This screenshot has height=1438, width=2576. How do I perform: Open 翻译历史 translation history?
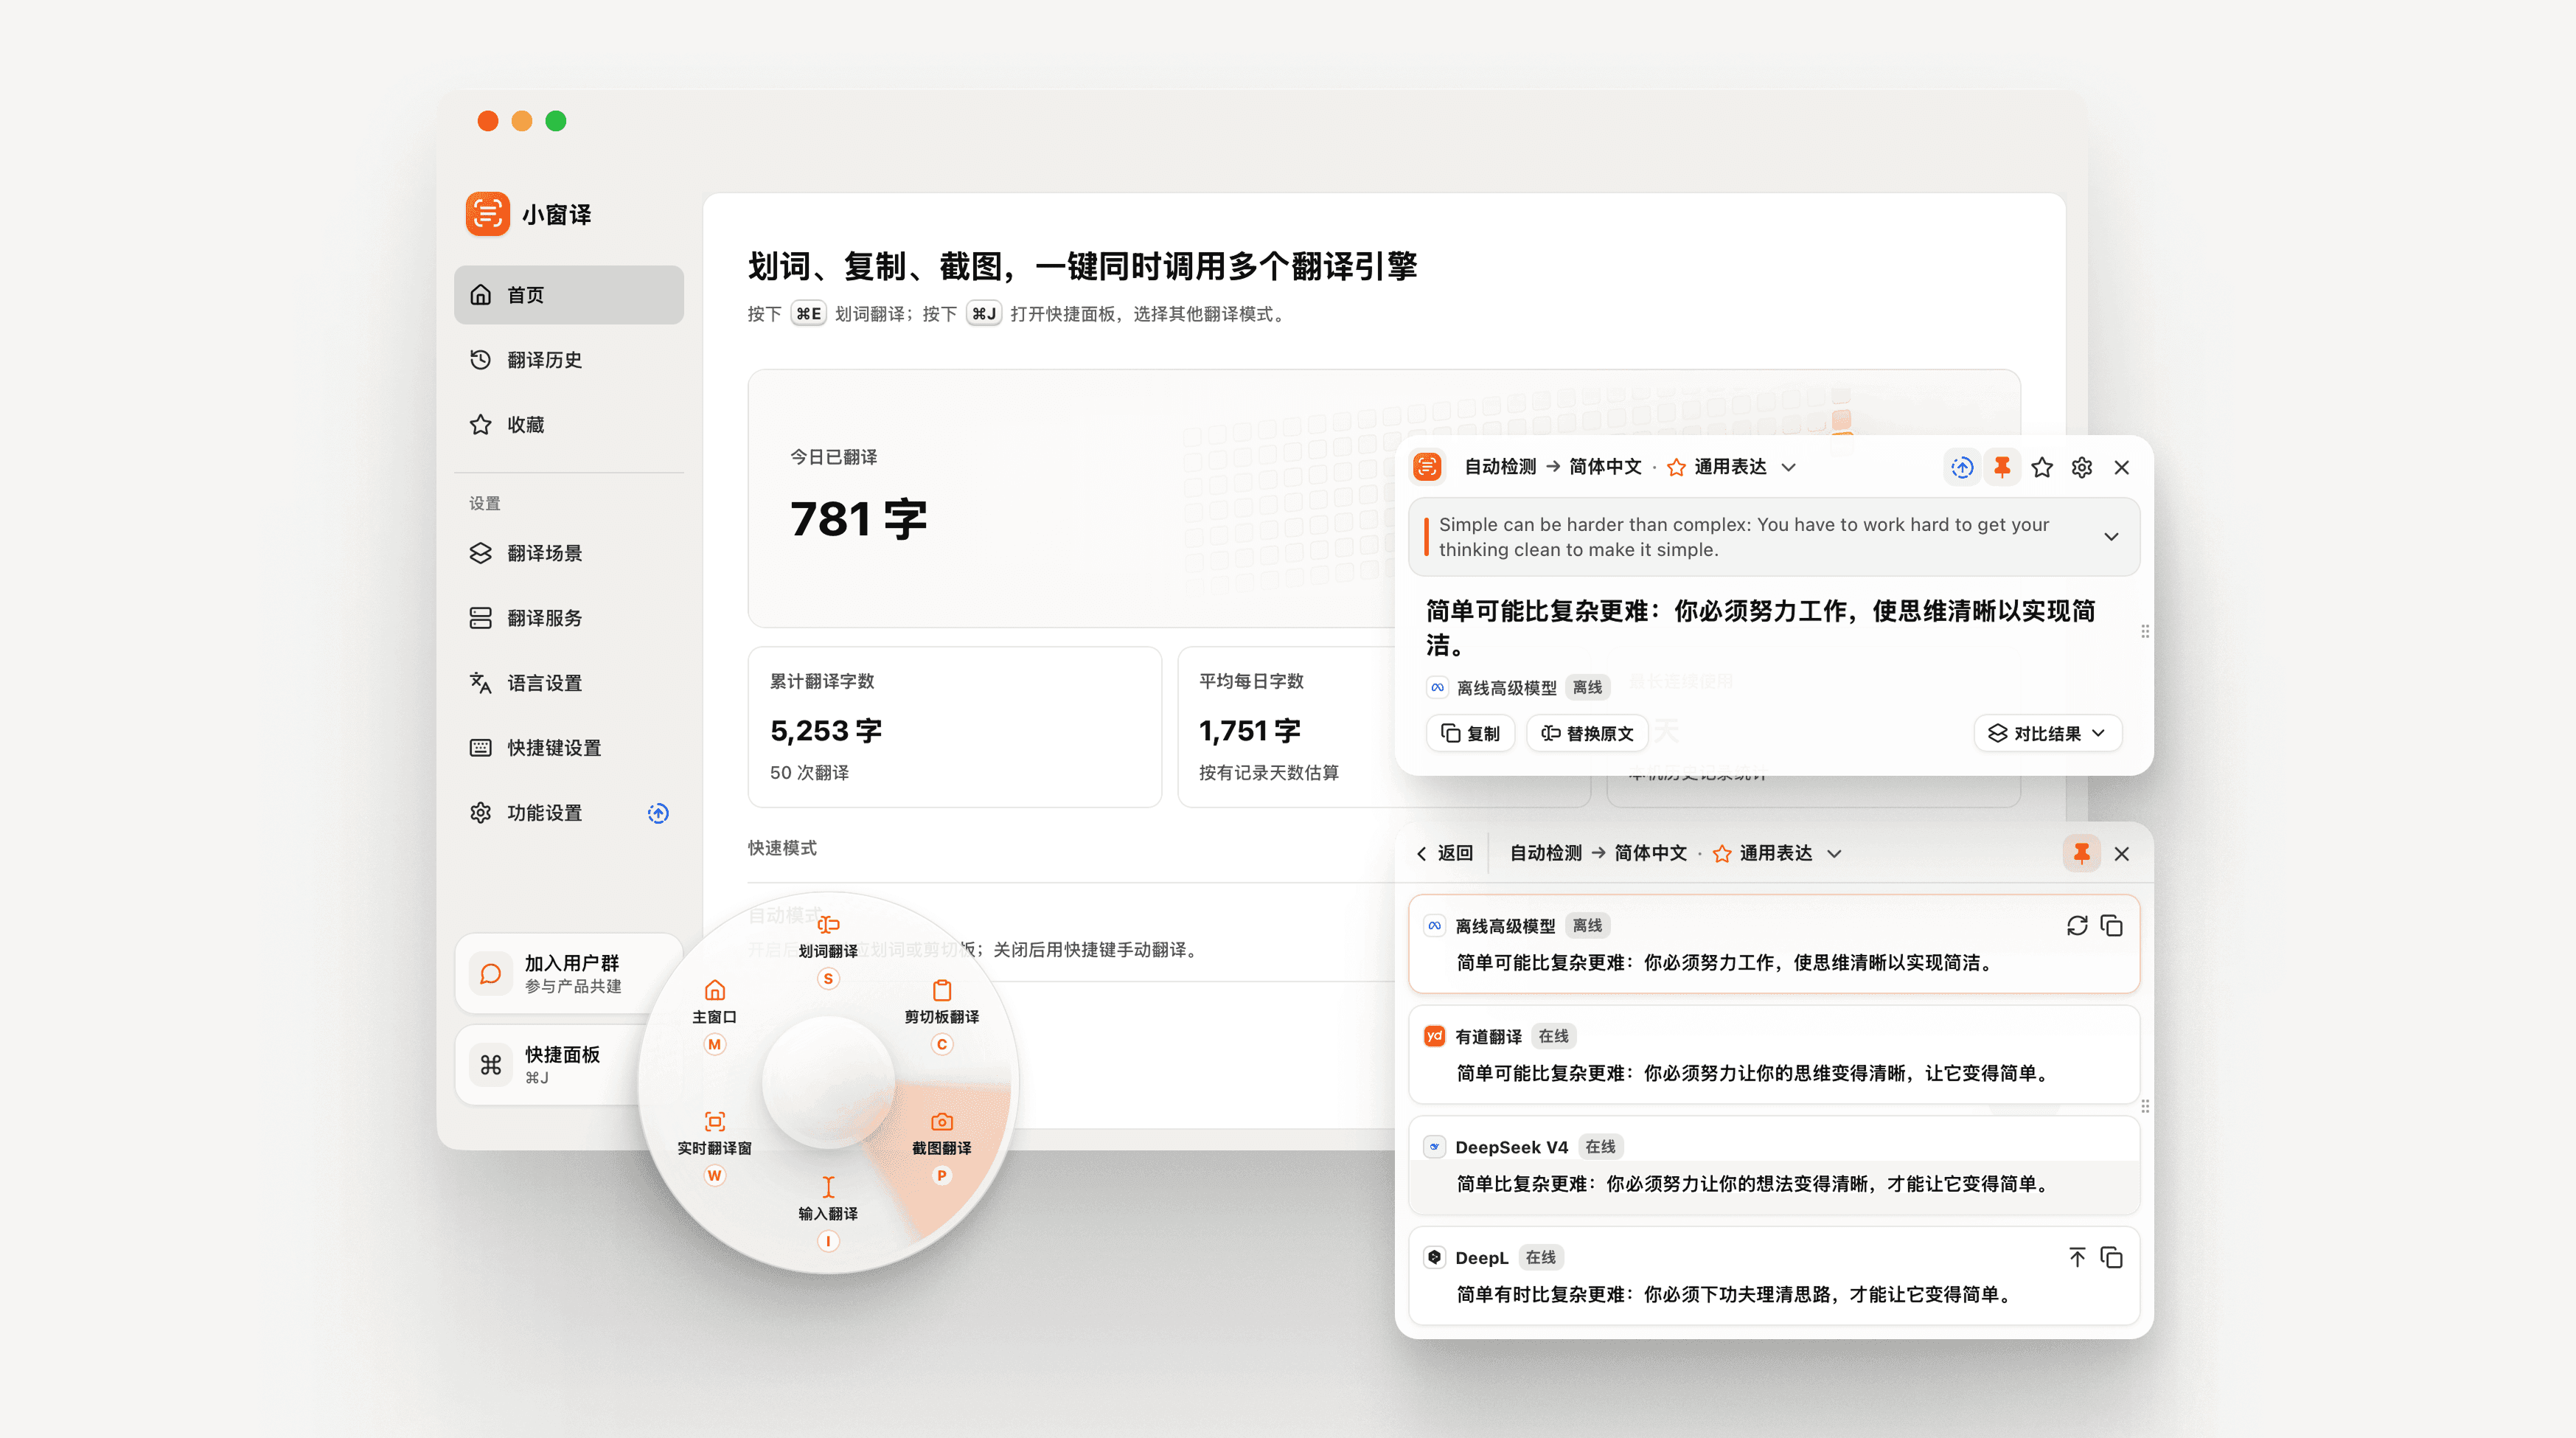(568, 360)
